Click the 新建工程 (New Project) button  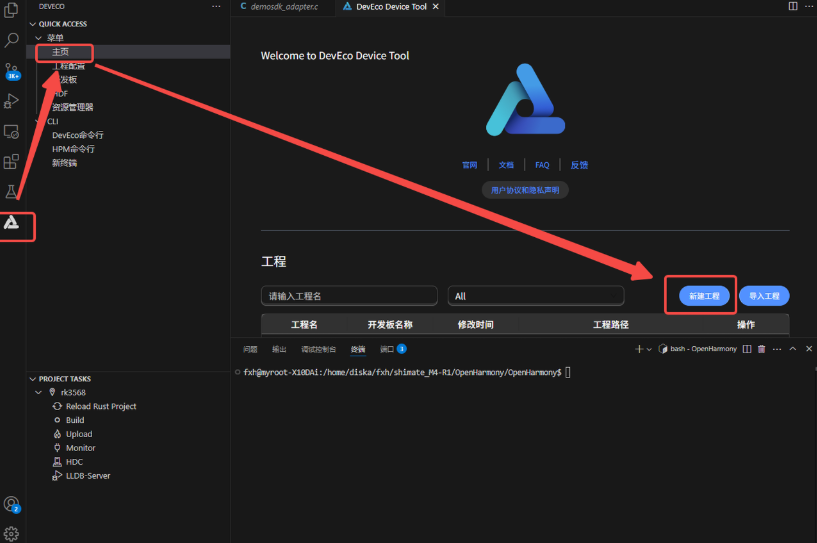699,296
